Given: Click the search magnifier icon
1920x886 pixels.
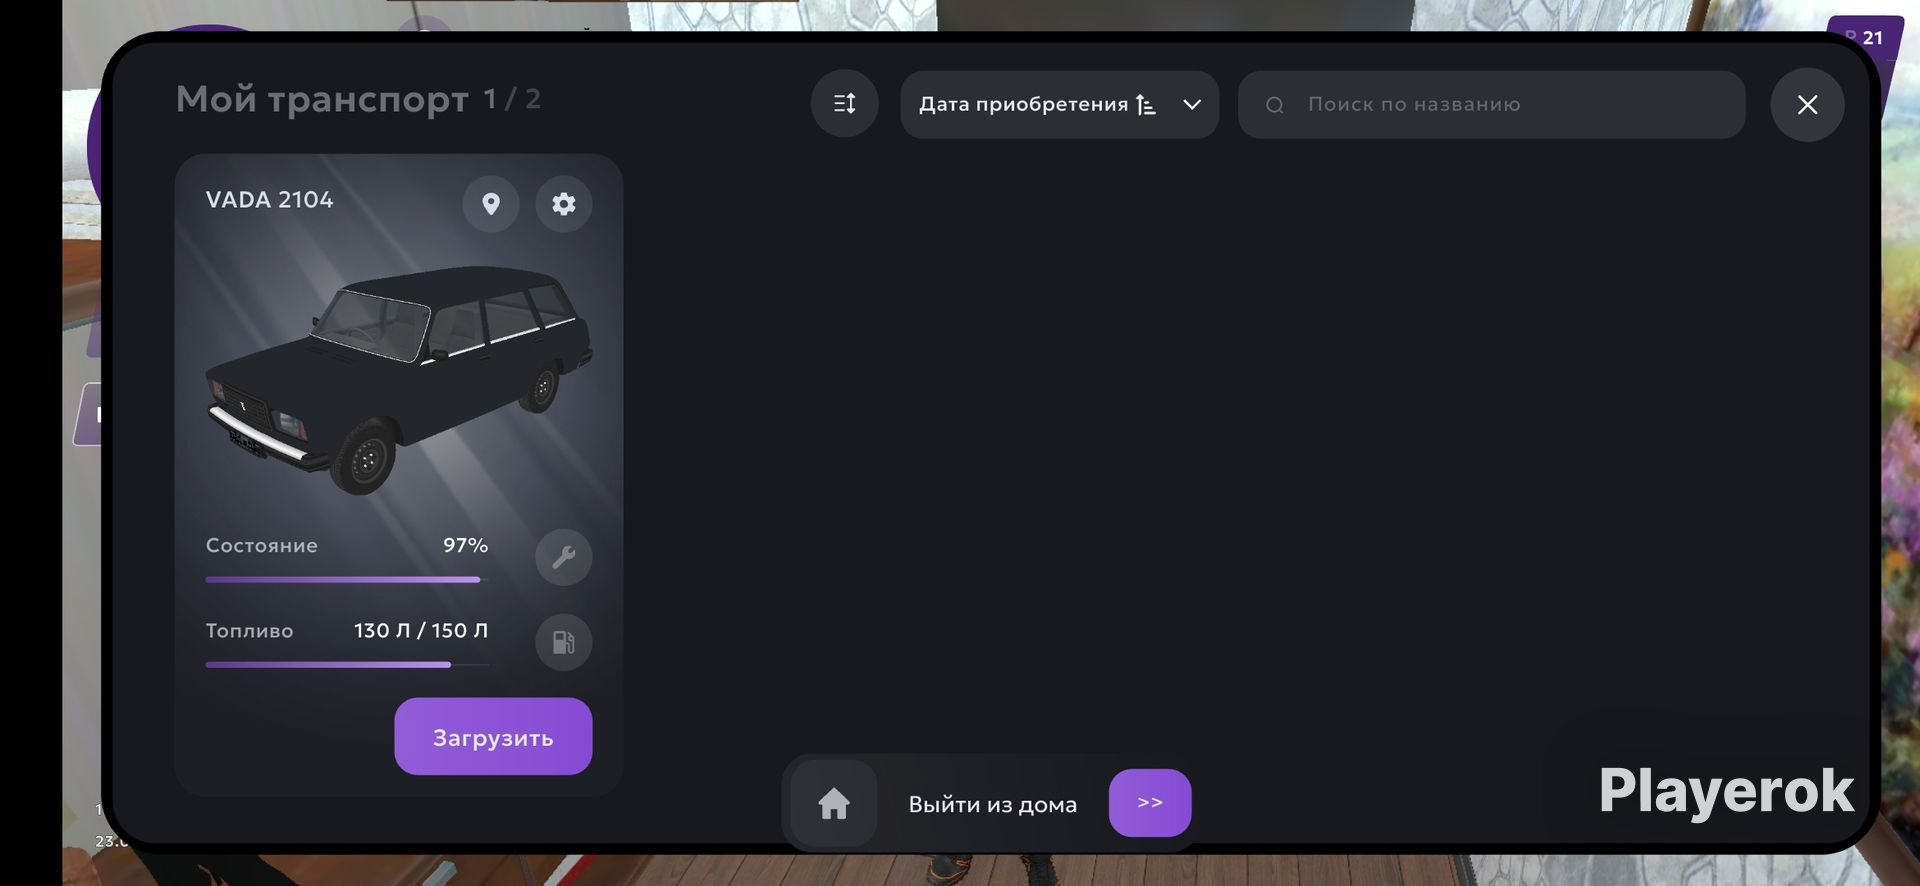Looking at the screenshot, I should (x=1275, y=105).
